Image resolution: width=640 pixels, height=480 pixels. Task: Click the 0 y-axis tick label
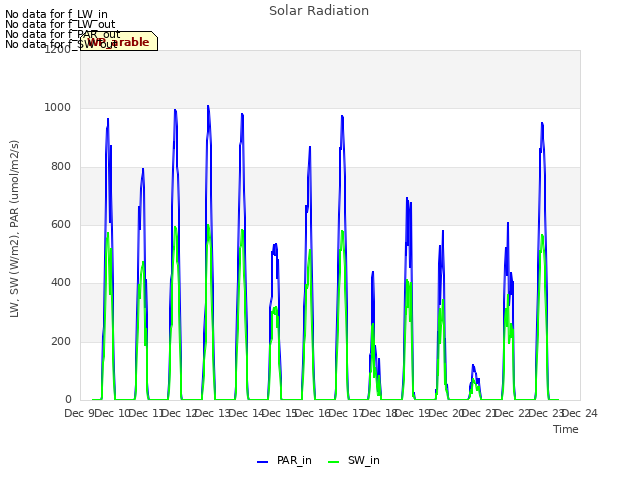click(x=68, y=400)
